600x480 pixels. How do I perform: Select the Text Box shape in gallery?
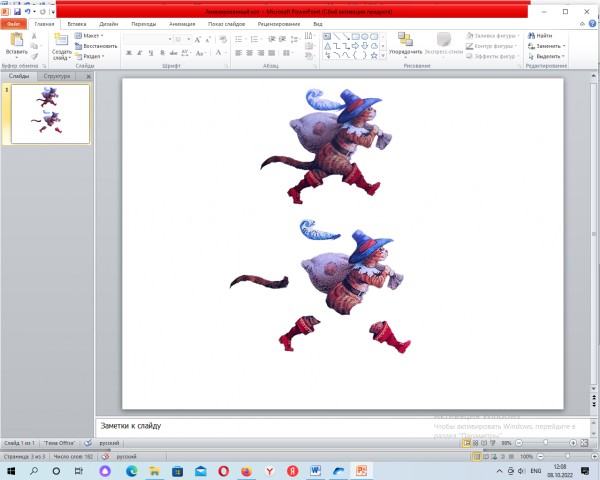point(327,37)
